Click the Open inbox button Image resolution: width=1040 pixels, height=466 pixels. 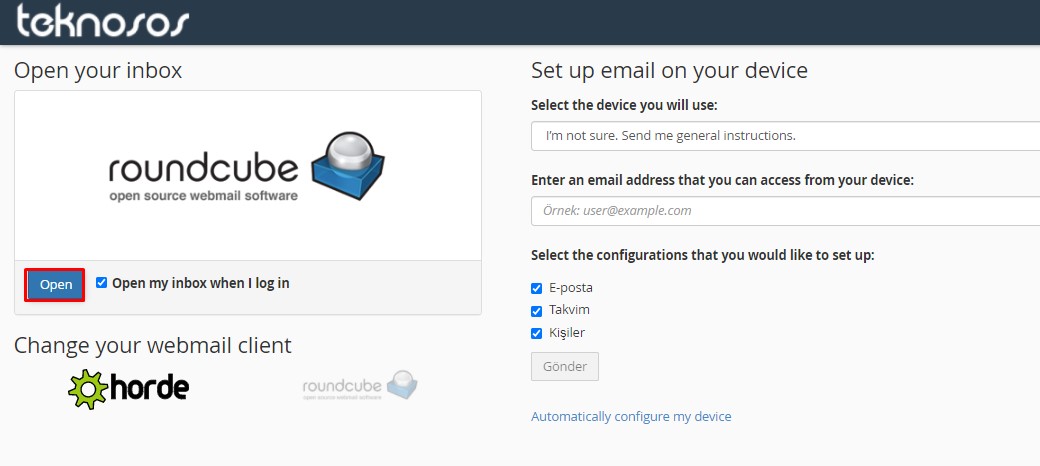tap(56, 285)
